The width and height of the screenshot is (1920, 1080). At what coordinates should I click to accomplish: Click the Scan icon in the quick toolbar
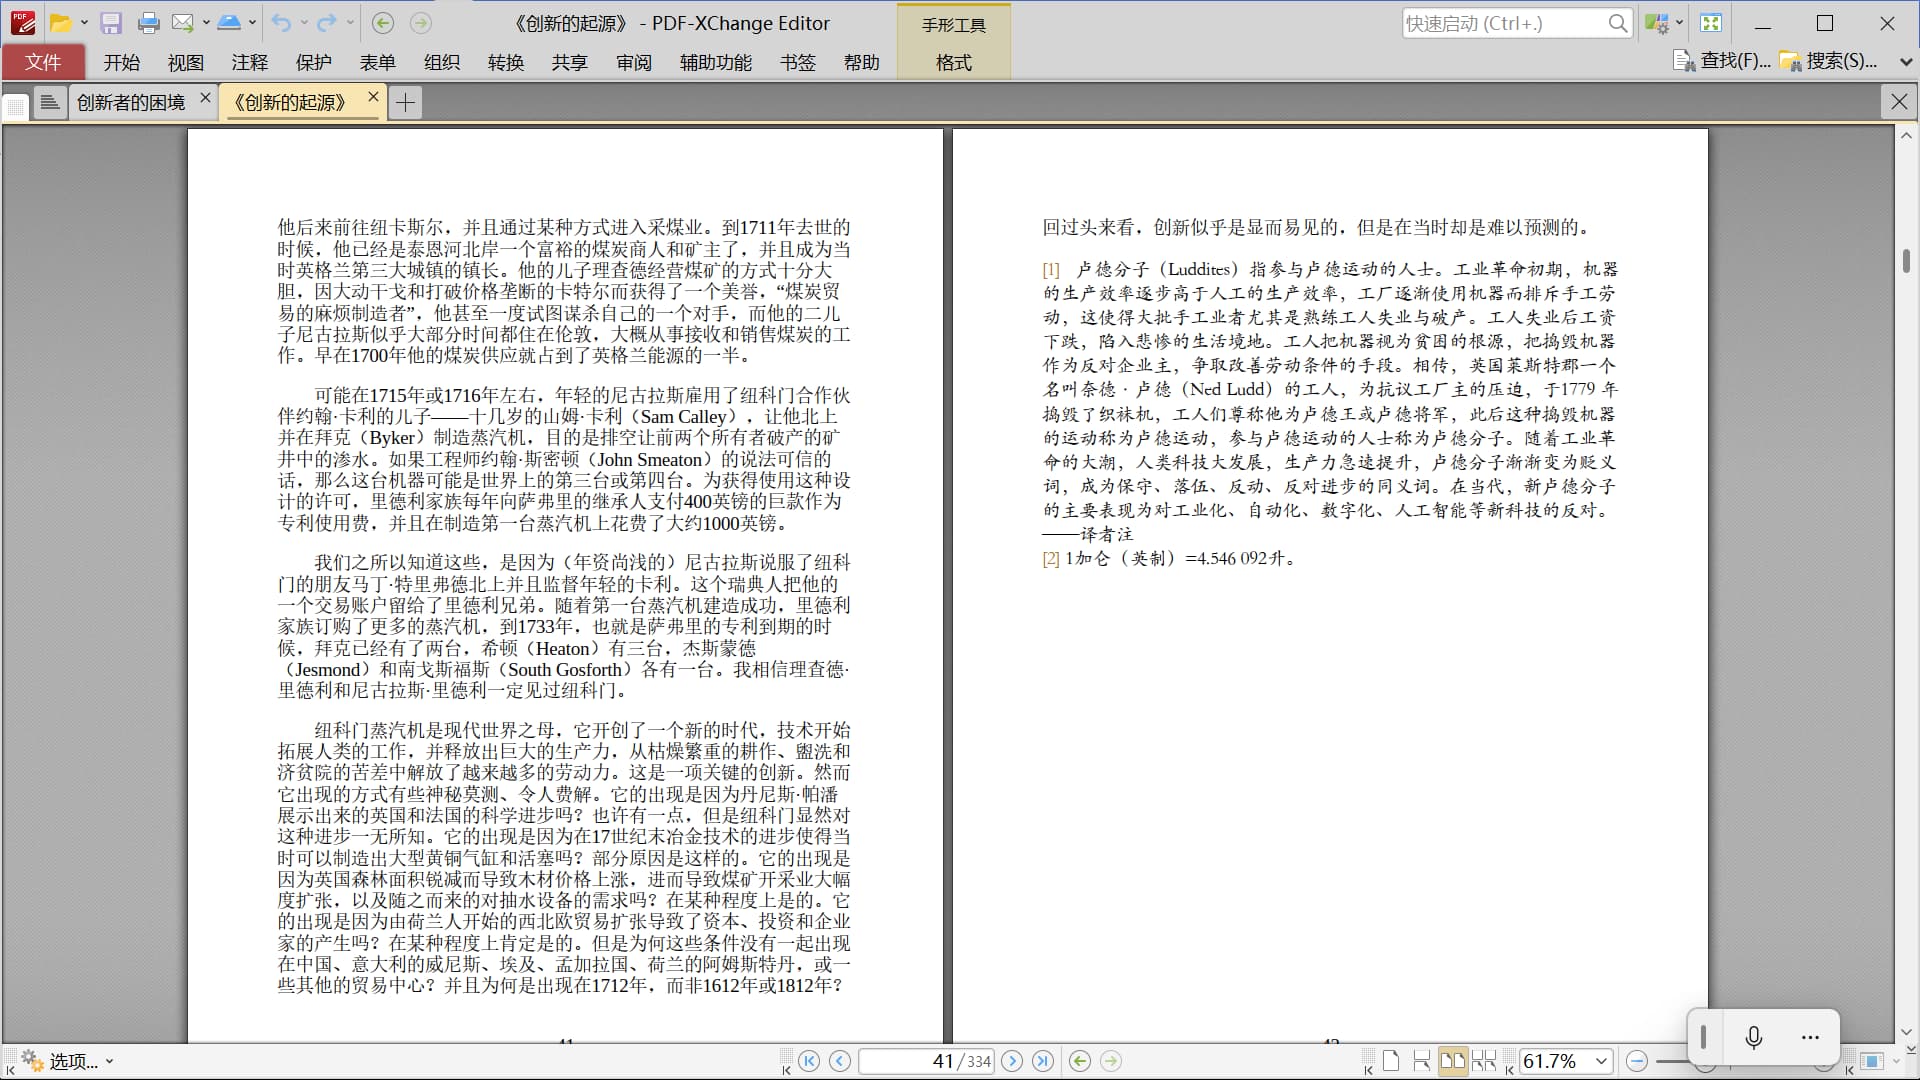(x=229, y=23)
